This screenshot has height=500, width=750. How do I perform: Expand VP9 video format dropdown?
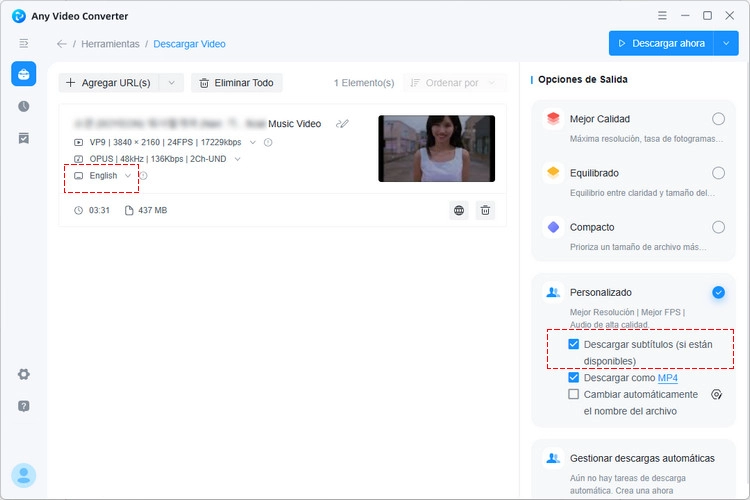[253, 143]
